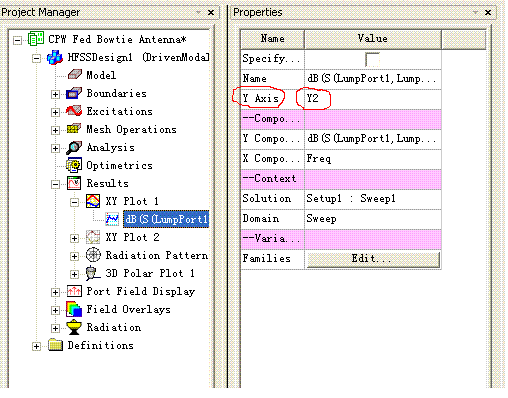The height and width of the screenshot is (398, 508).
Task: Click the XY Plot 1 icon
Action: coord(93,201)
